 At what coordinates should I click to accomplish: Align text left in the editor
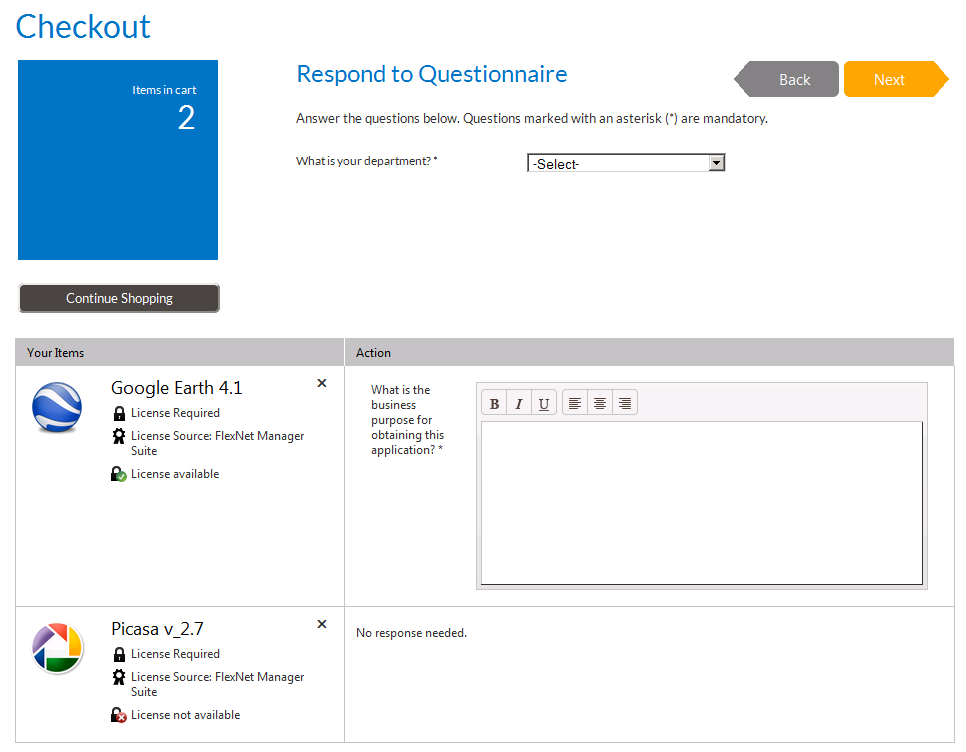pyautogui.click(x=575, y=404)
